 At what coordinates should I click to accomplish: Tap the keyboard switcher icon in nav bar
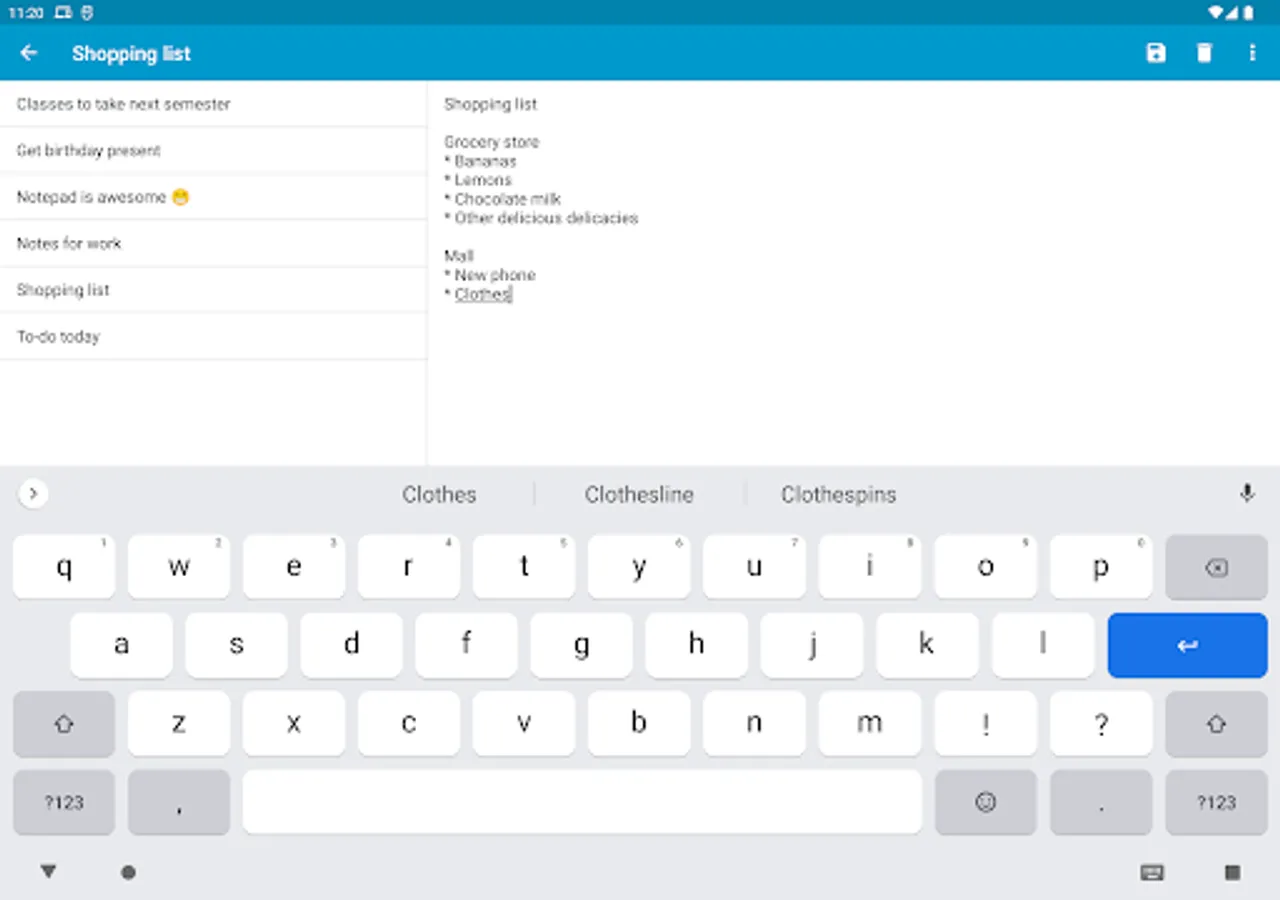pyautogui.click(x=1152, y=872)
